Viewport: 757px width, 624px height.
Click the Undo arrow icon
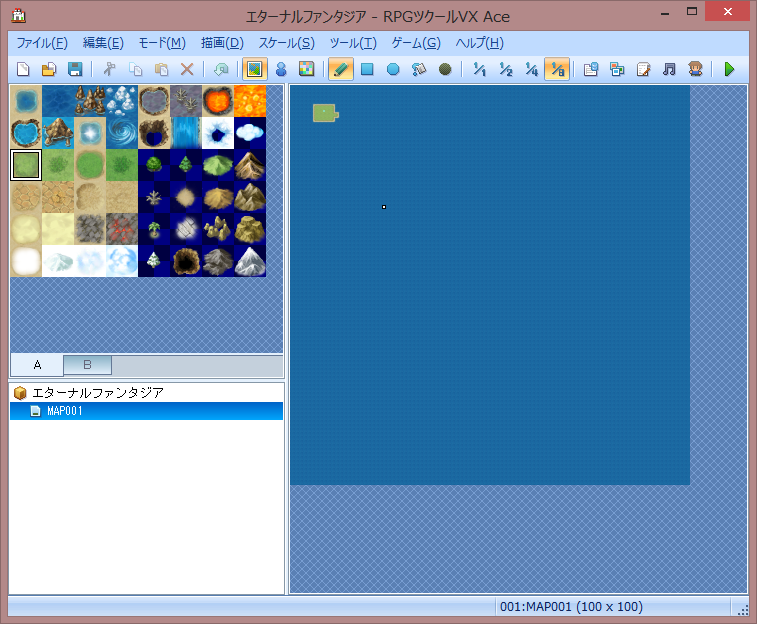click(221, 69)
